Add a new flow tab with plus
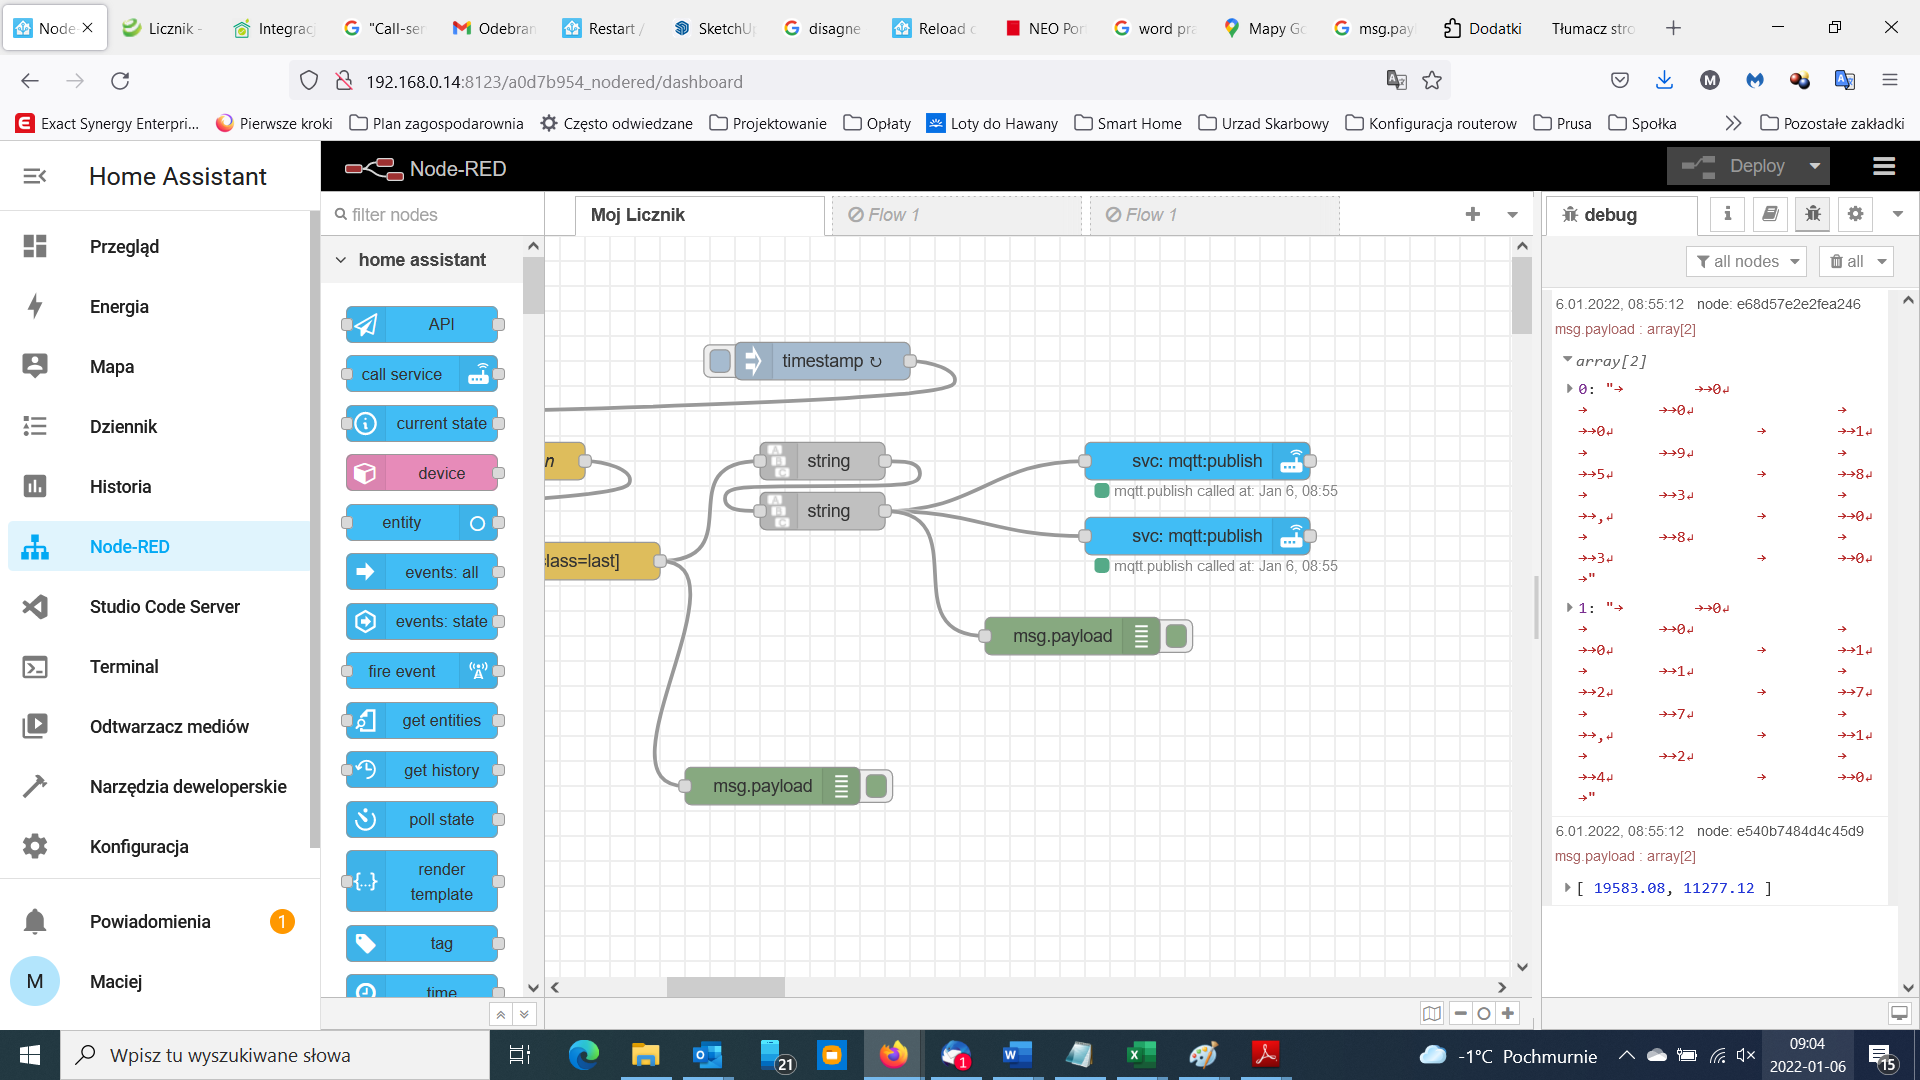 coord(1473,214)
